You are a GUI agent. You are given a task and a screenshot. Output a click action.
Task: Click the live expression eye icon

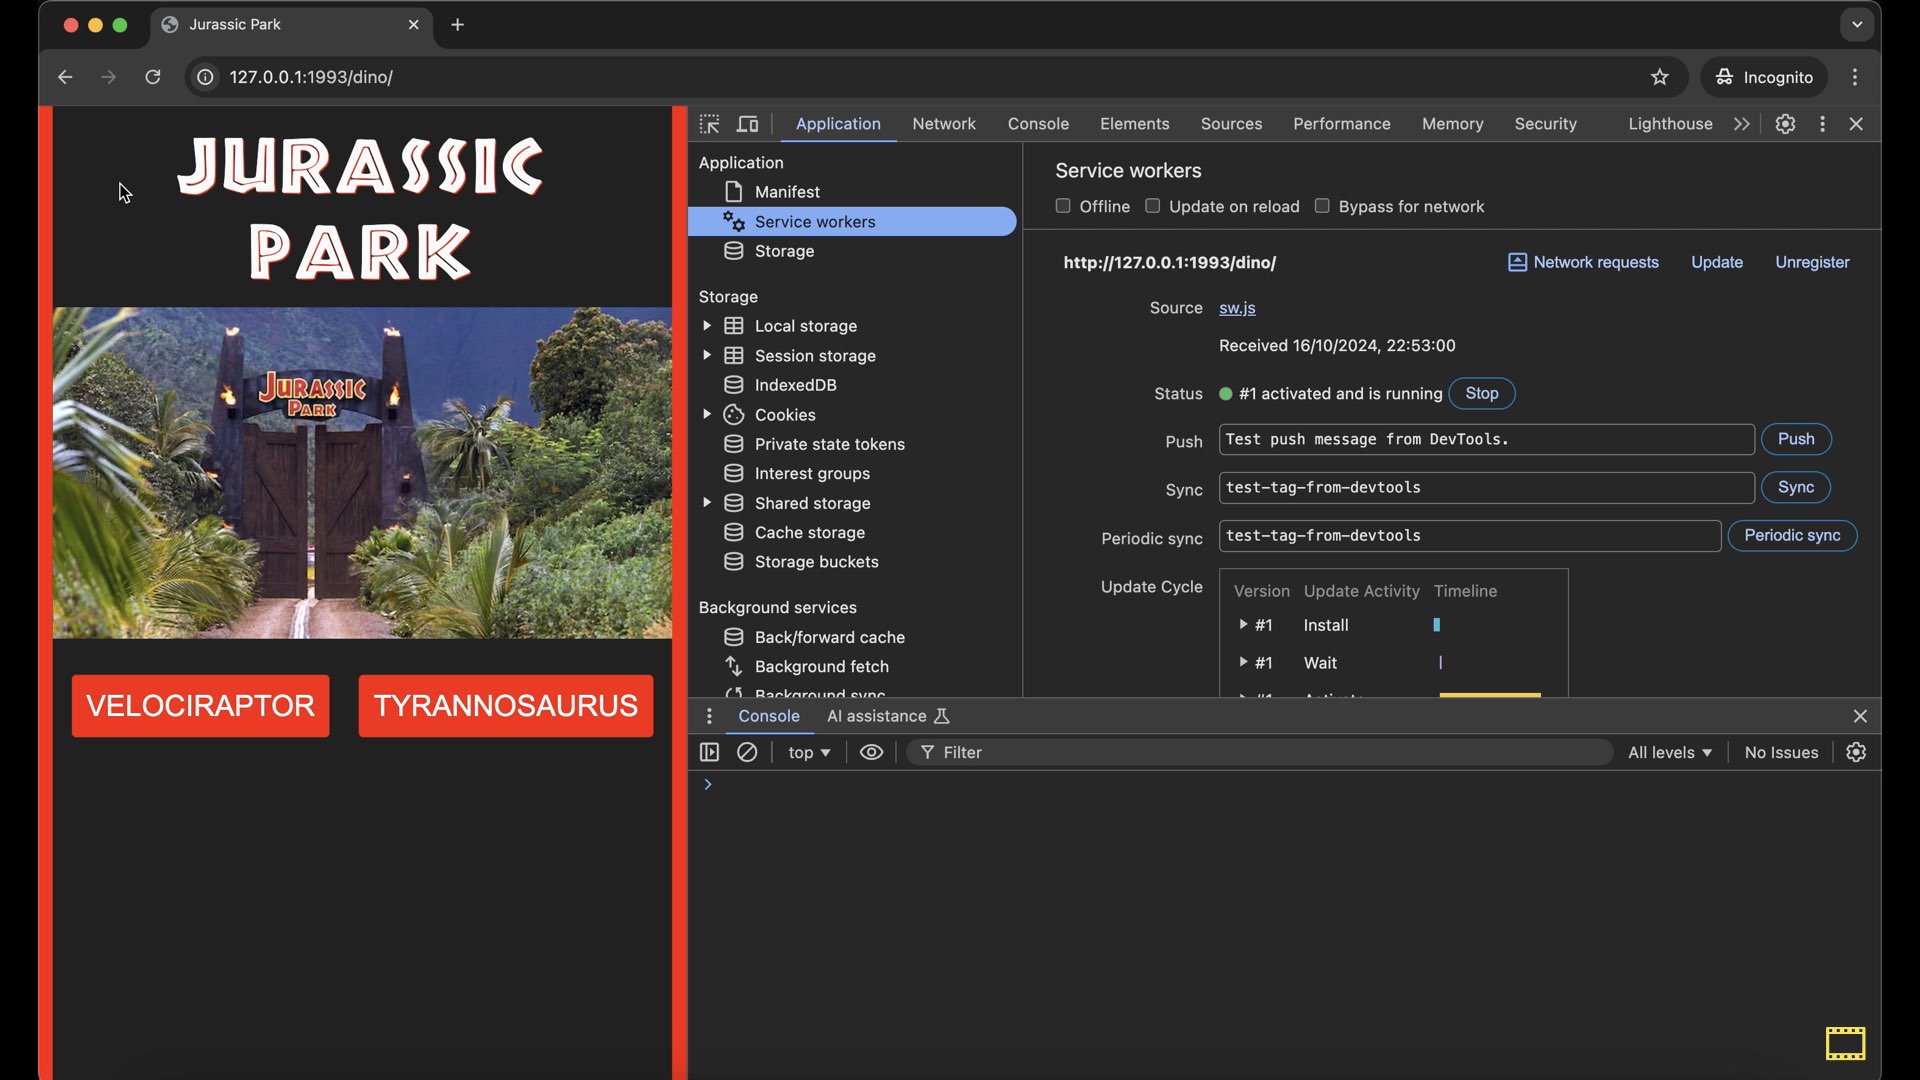coord(871,752)
